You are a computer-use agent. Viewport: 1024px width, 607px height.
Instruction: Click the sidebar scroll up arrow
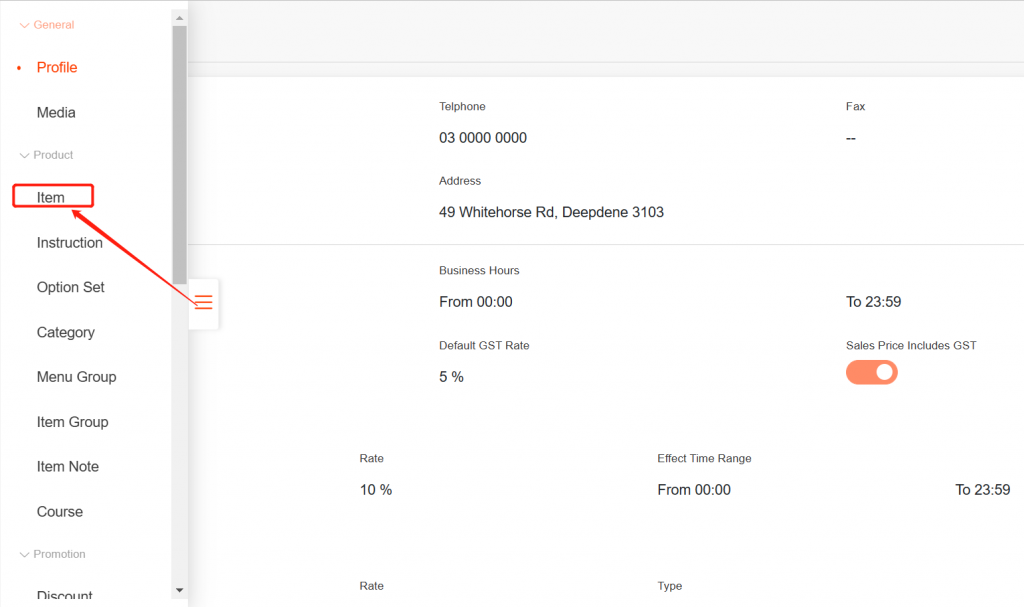179,17
